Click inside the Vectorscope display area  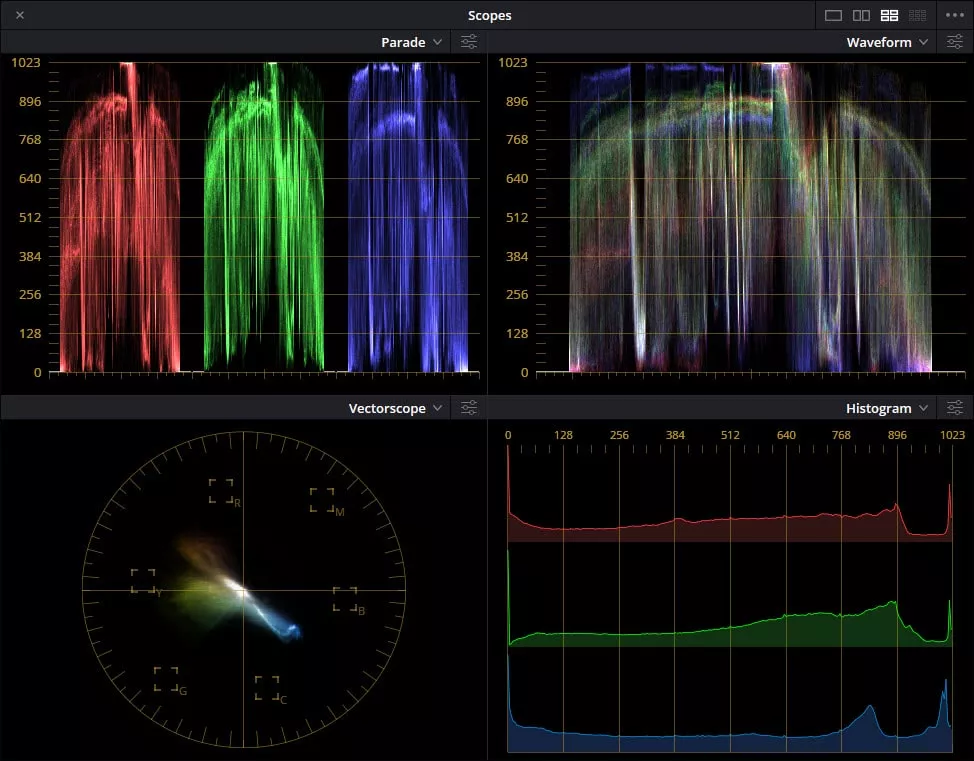tap(243, 590)
